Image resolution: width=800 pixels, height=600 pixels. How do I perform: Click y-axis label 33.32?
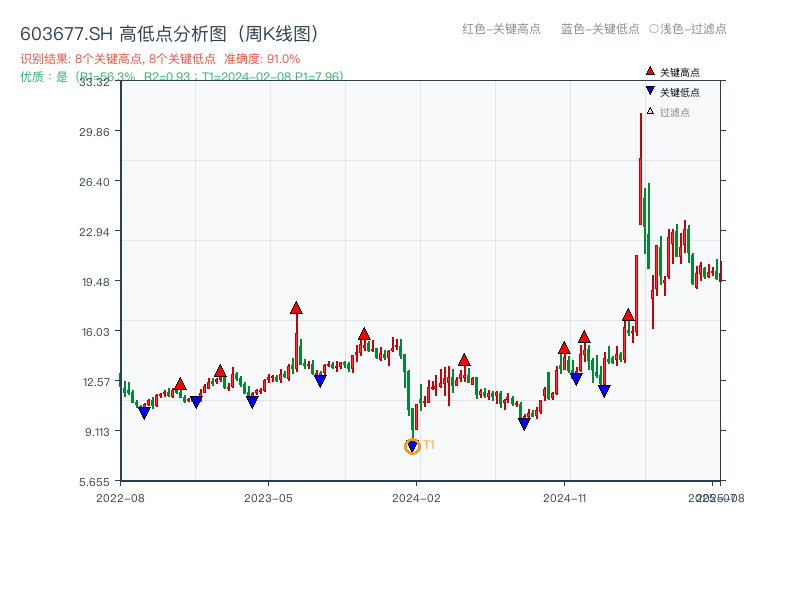click(94, 82)
